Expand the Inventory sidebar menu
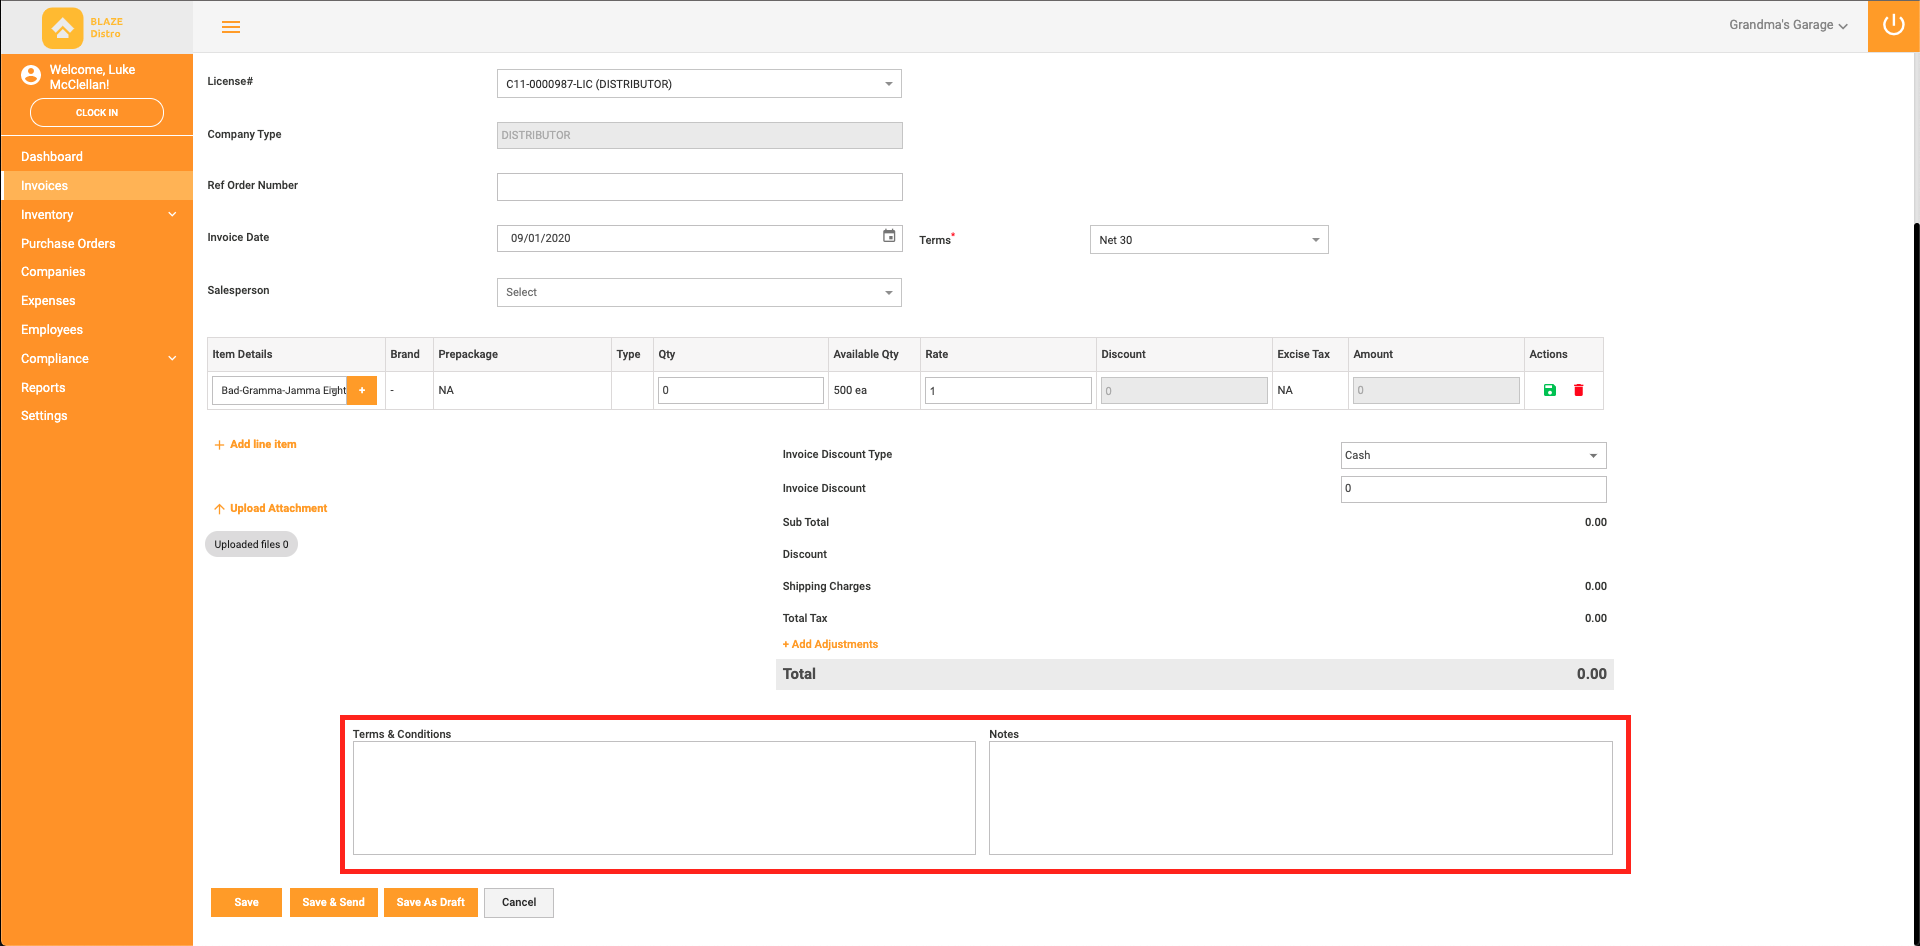 [96, 214]
